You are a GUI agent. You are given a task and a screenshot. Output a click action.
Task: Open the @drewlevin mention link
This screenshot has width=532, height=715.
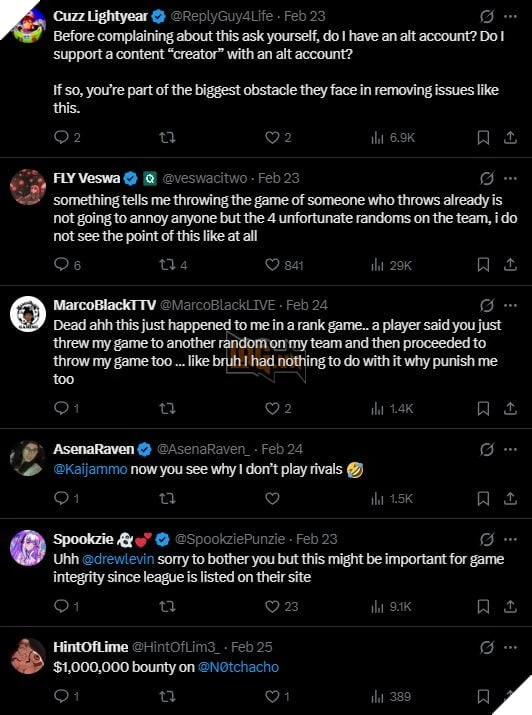(118, 559)
